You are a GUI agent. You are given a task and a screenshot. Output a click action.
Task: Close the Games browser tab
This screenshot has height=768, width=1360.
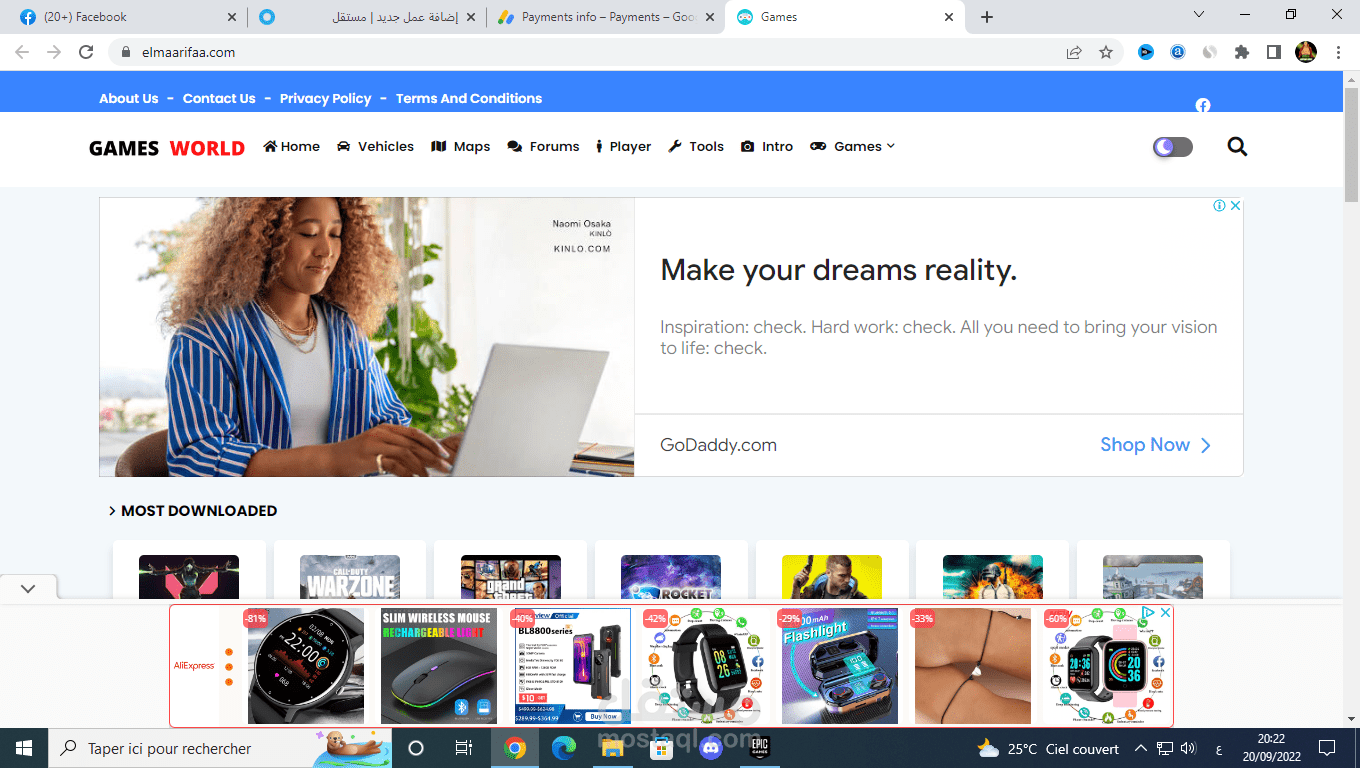tap(949, 17)
